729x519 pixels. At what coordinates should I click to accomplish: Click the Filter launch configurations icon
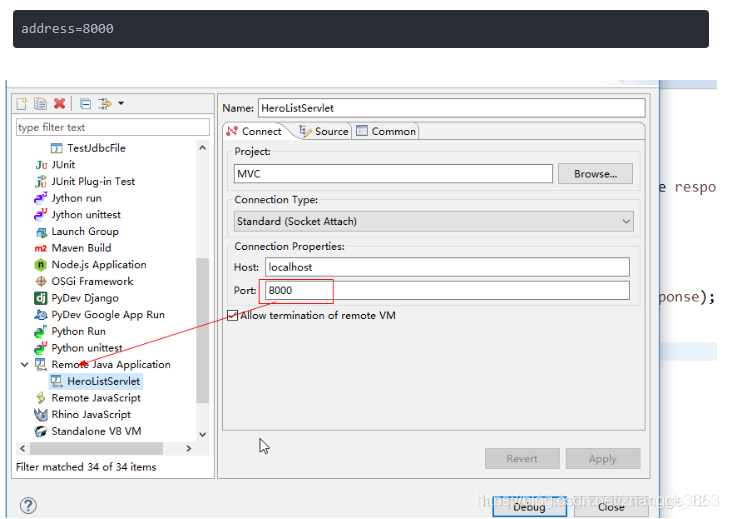coord(105,103)
